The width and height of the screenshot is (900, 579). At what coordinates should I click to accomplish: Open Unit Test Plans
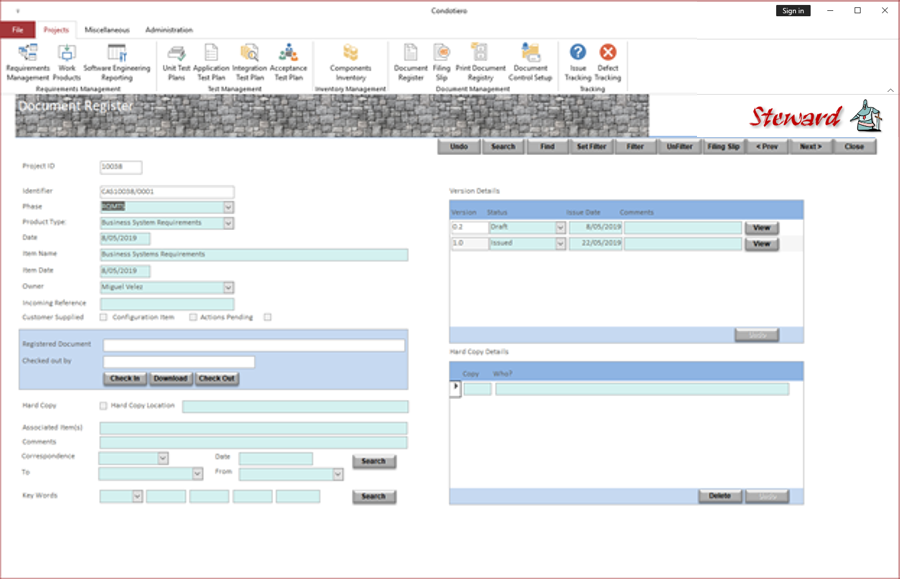tap(176, 62)
